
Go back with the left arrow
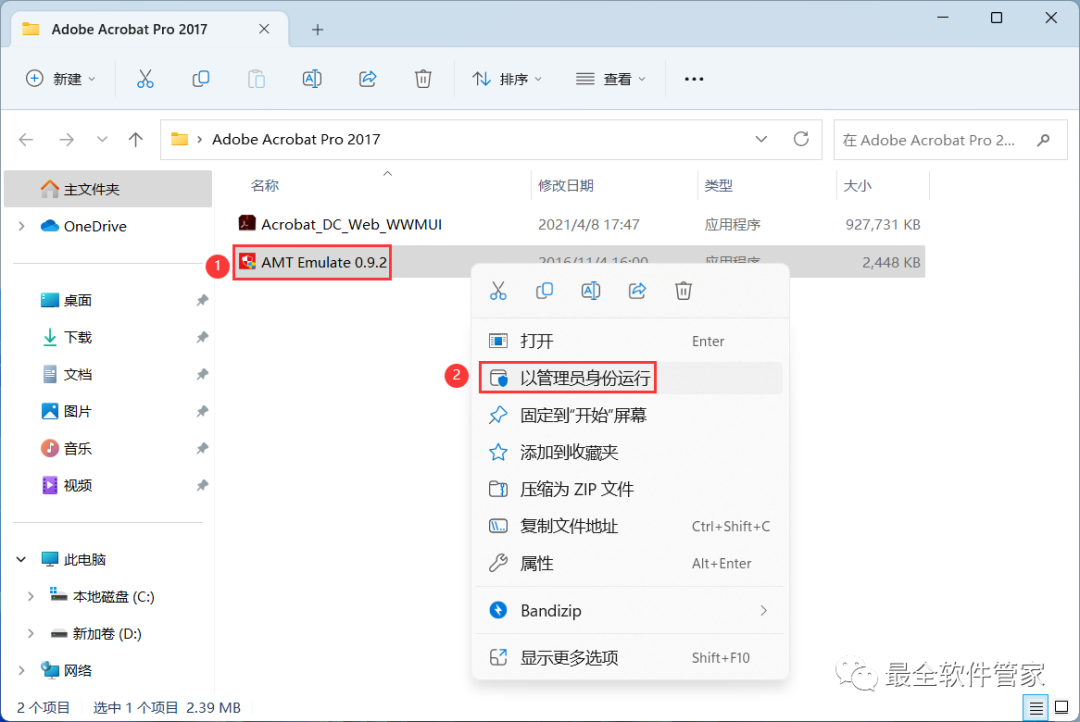click(x=26, y=140)
